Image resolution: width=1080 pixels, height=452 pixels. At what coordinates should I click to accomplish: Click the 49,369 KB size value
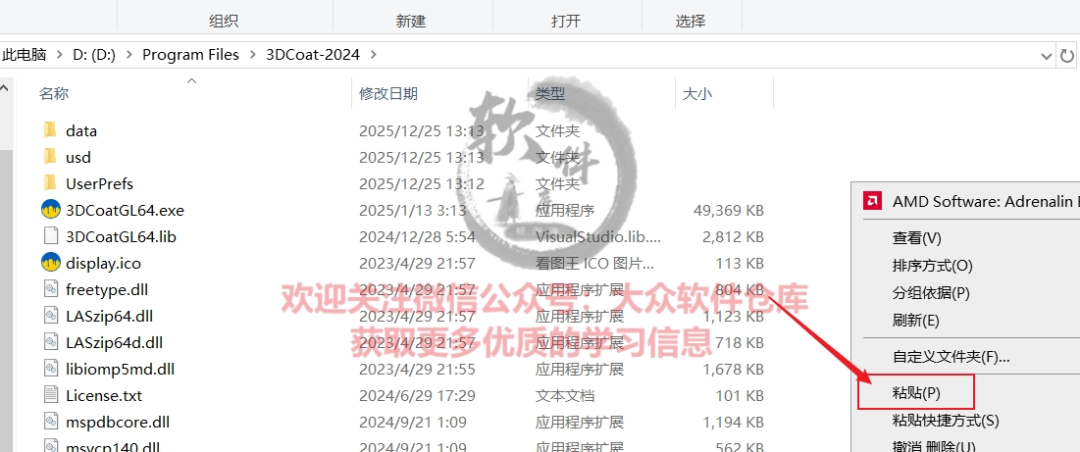[x=729, y=209]
